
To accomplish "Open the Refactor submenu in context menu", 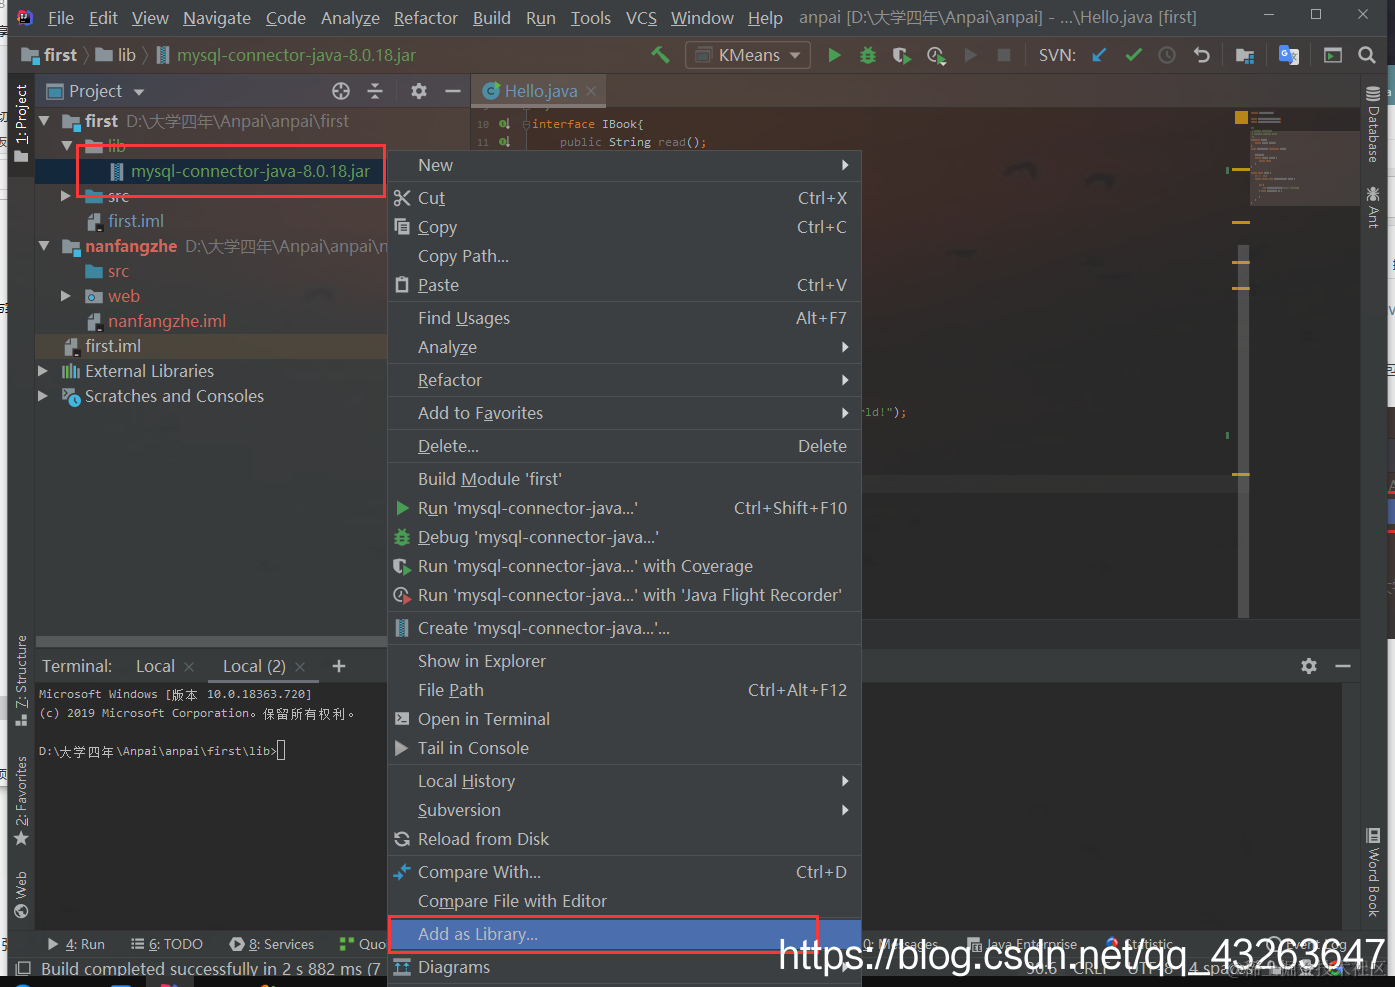I will [x=624, y=380].
